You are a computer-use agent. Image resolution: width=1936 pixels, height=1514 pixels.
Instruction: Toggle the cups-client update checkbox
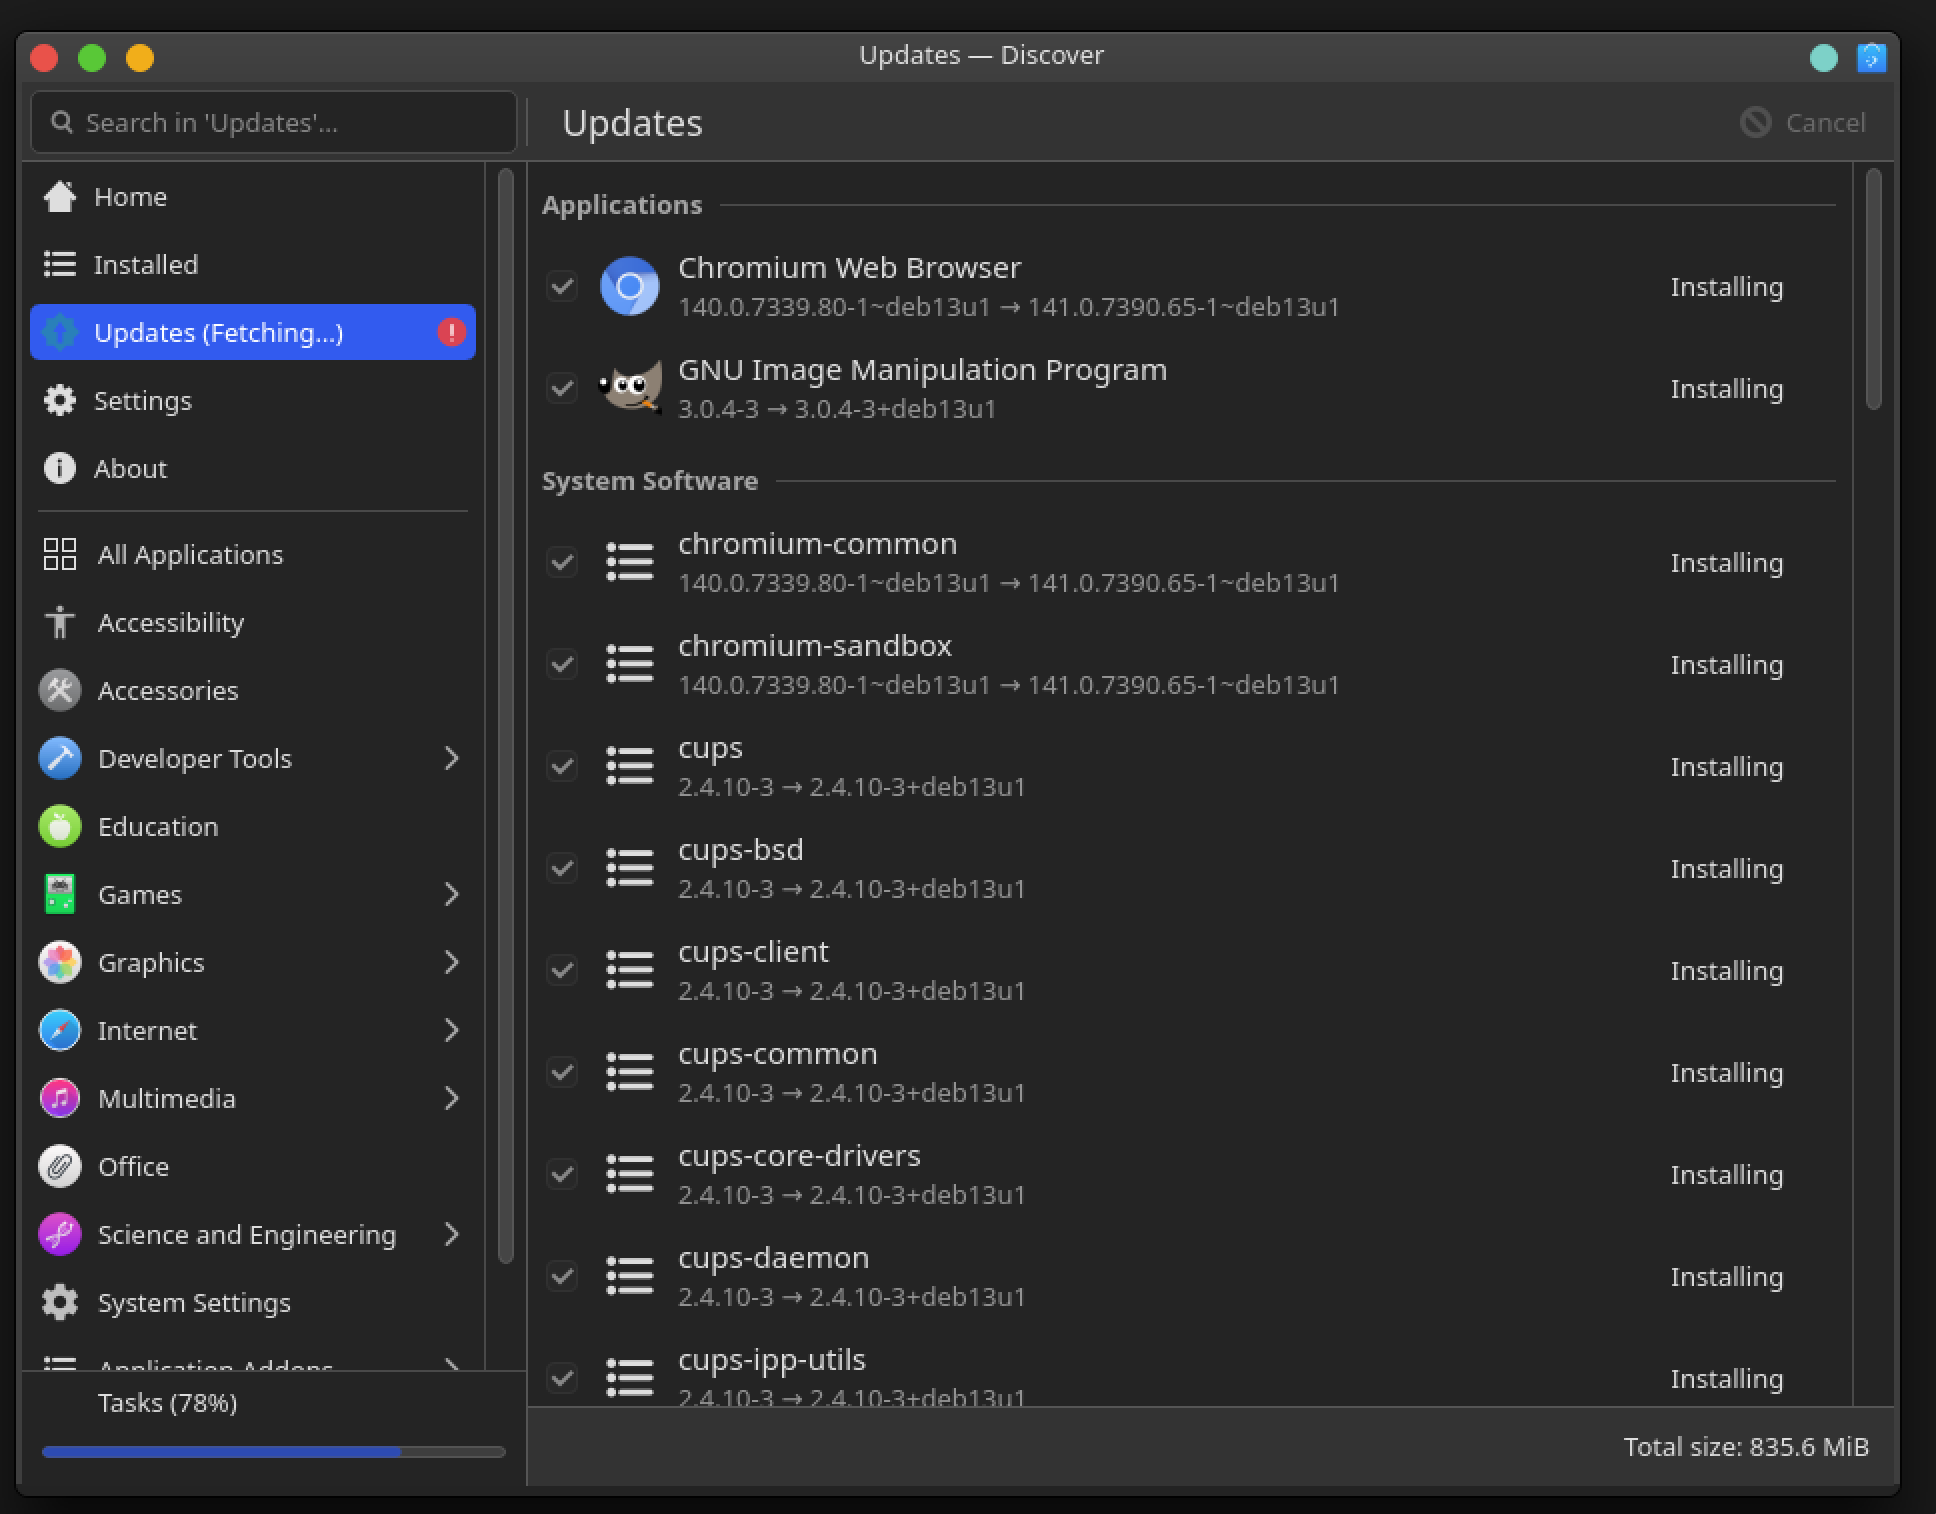pyautogui.click(x=562, y=970)
